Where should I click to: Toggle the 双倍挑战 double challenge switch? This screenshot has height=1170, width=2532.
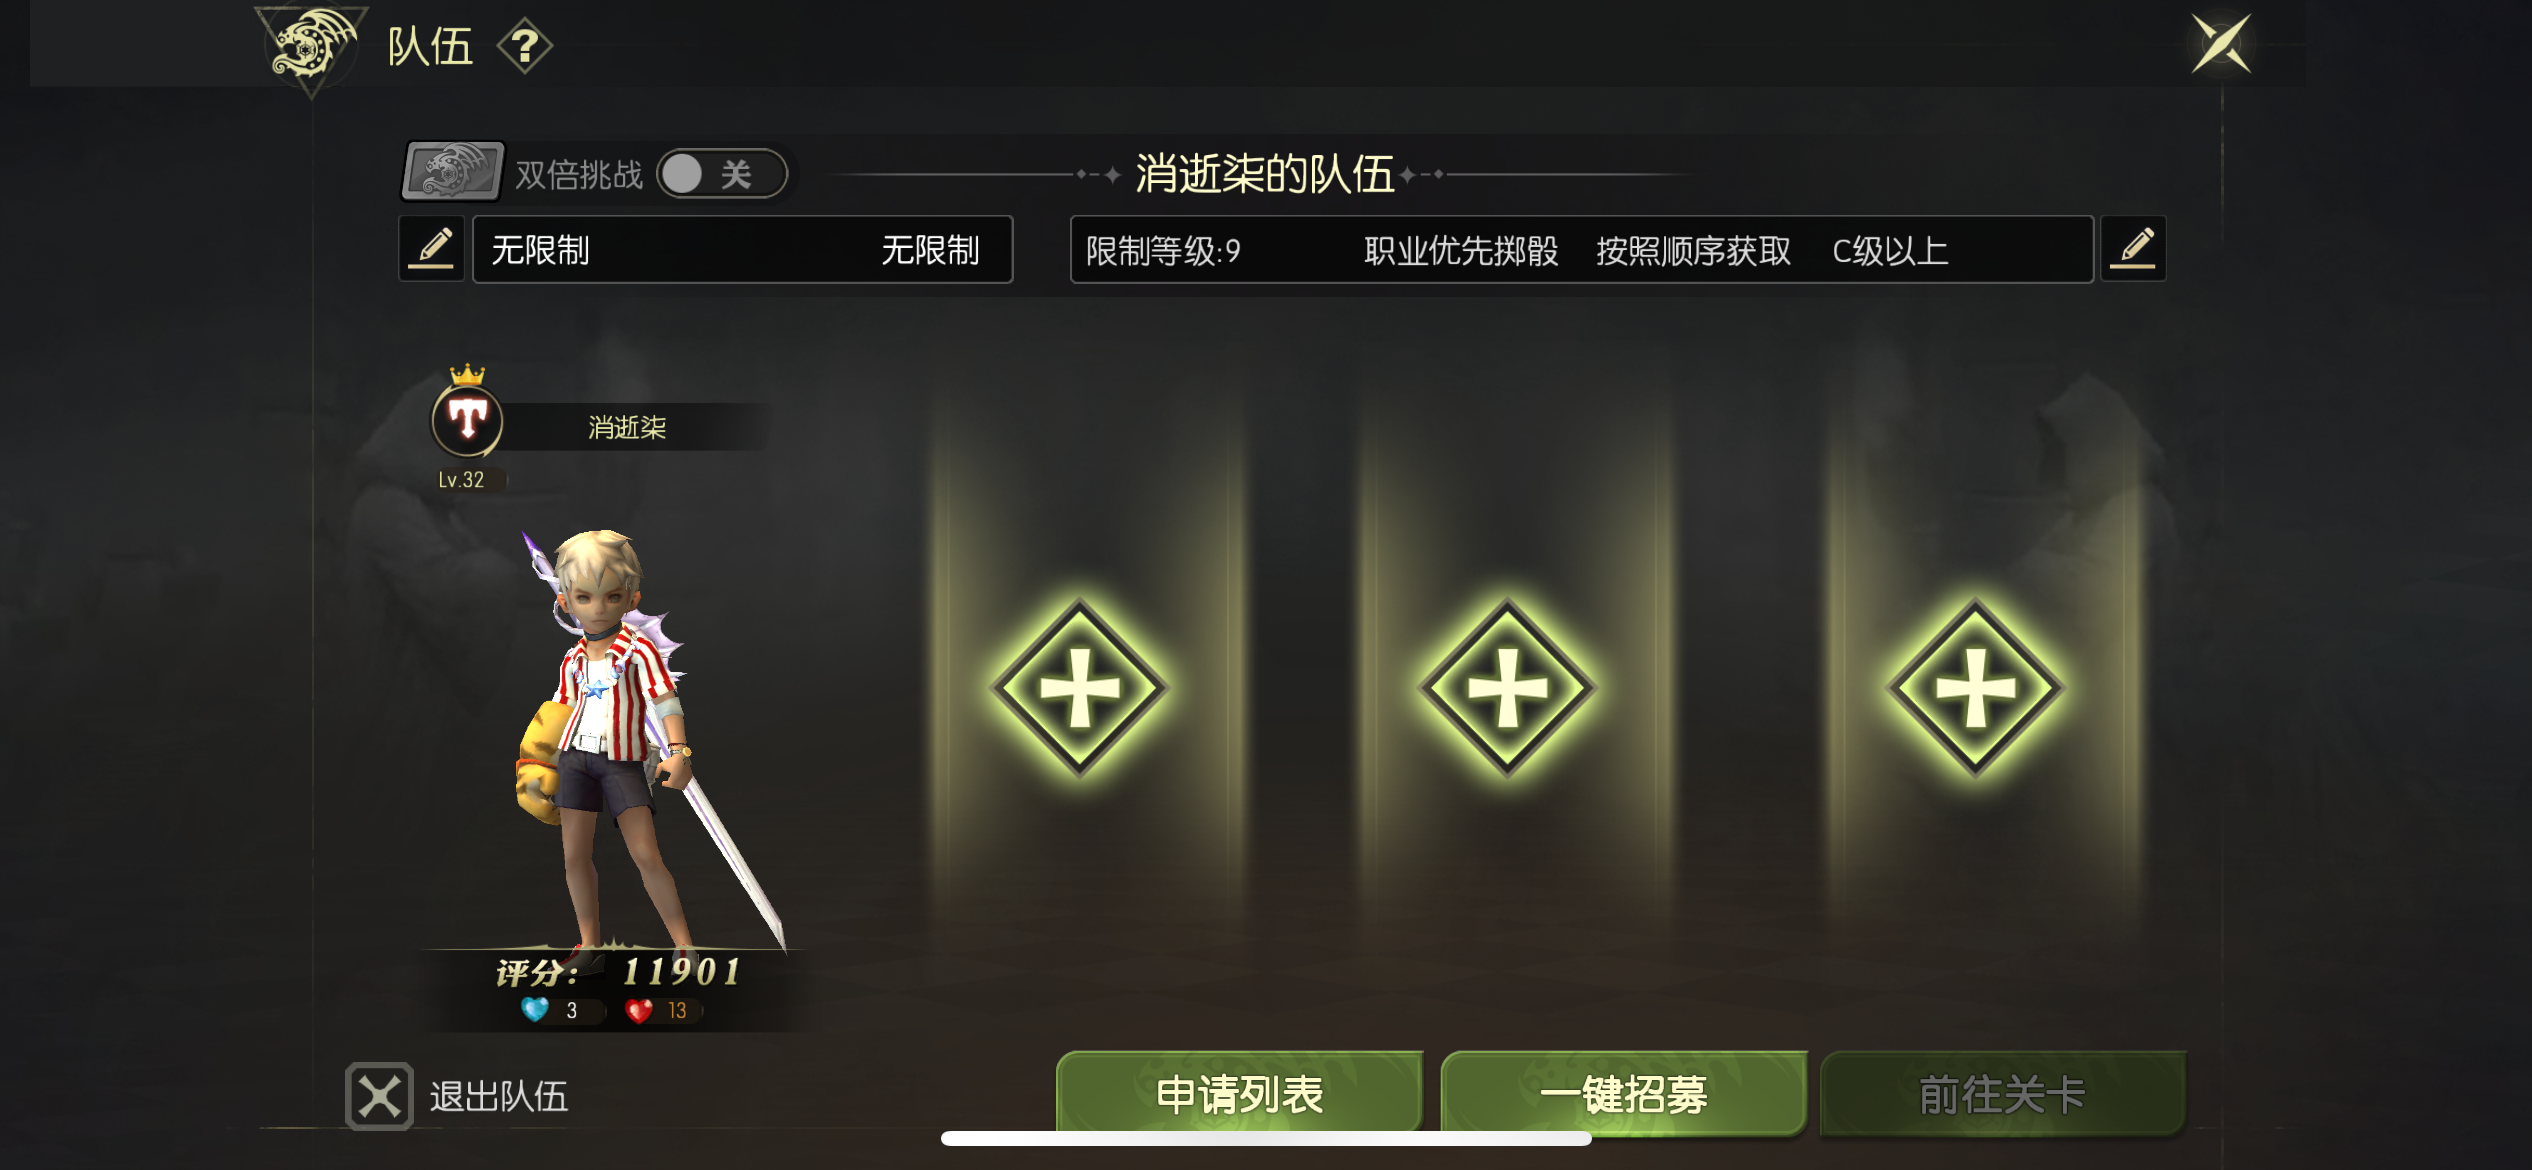[722, 174]
